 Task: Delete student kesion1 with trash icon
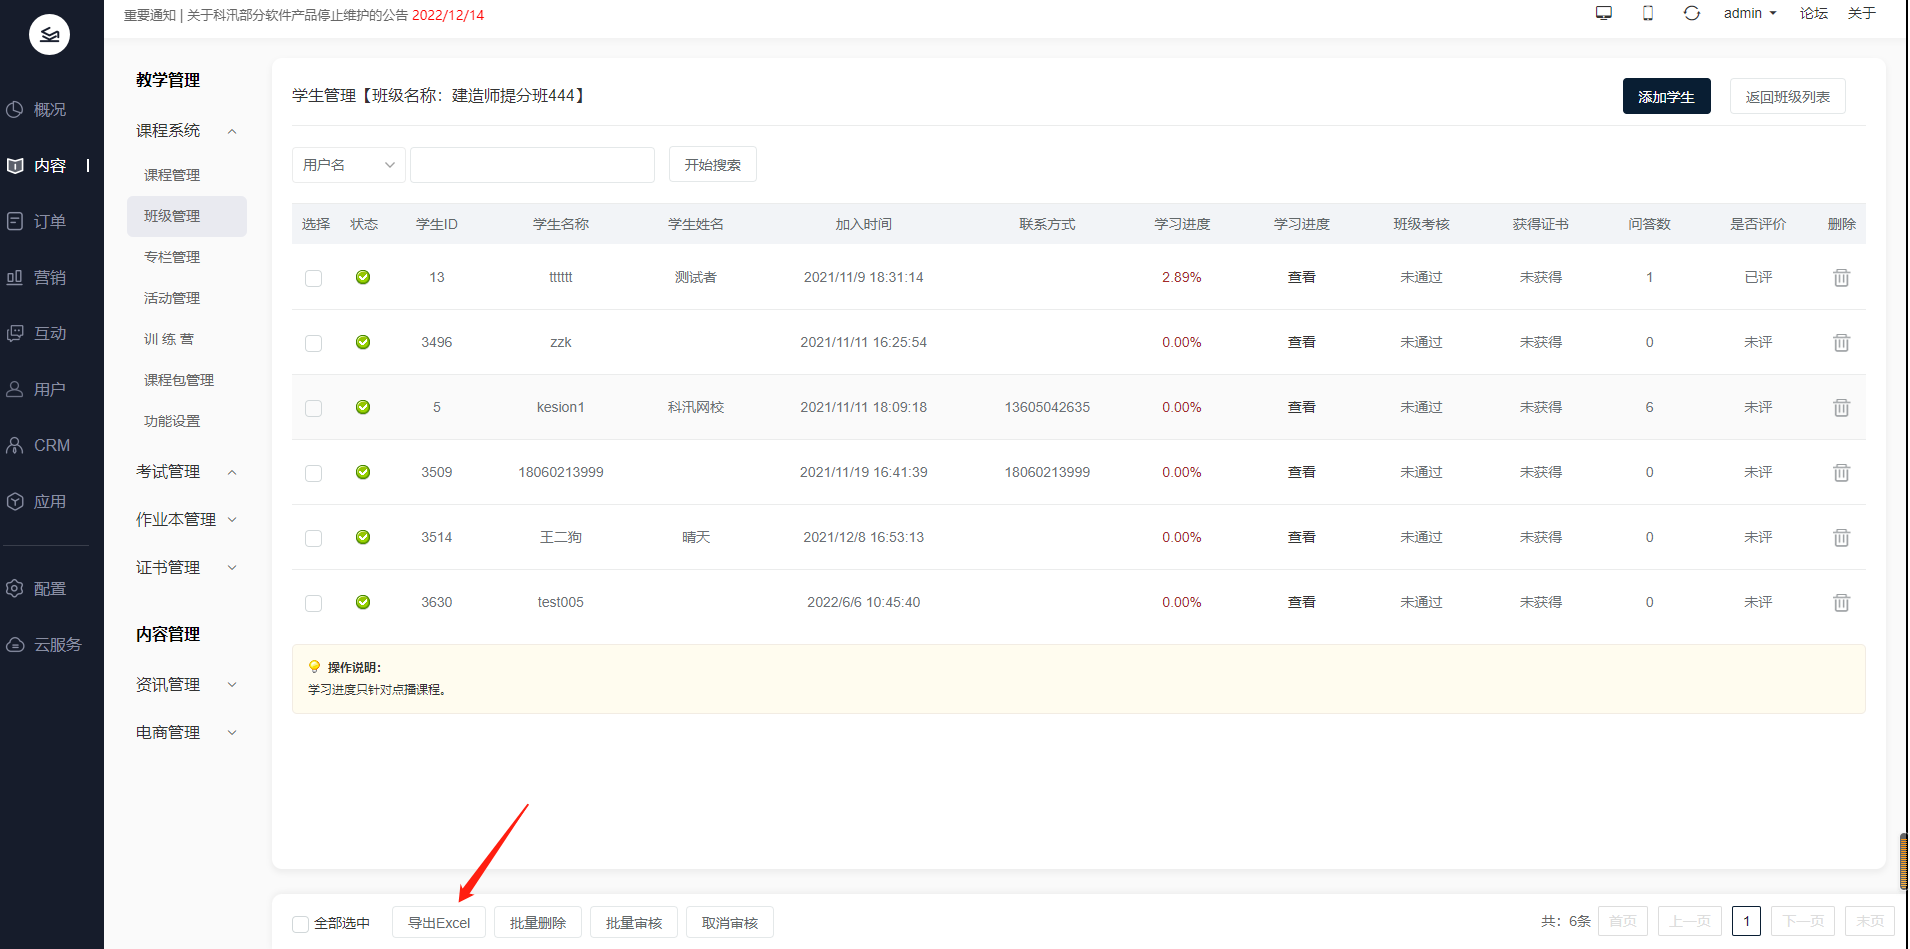[x=1841, y=408]
